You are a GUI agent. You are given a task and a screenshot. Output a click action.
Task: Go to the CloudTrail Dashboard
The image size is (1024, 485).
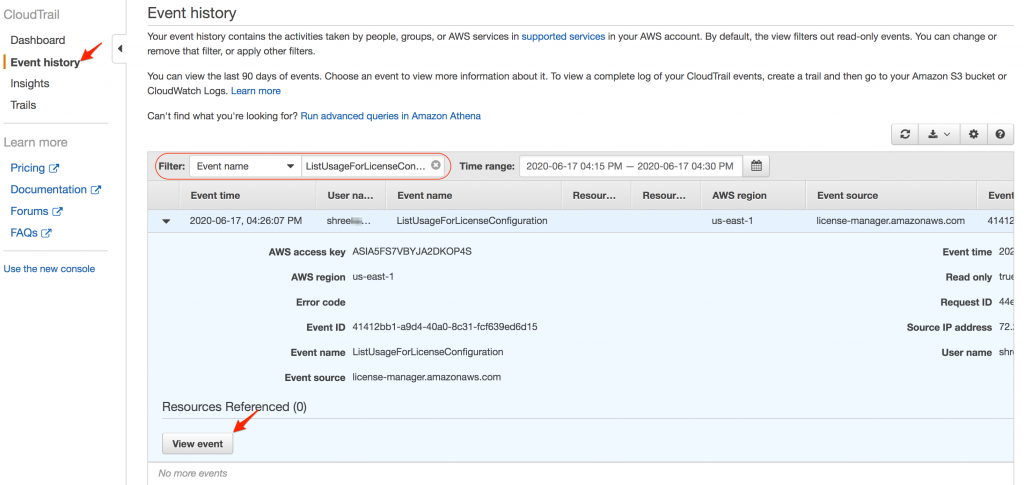pyautogui.click(x=38, y=40)
